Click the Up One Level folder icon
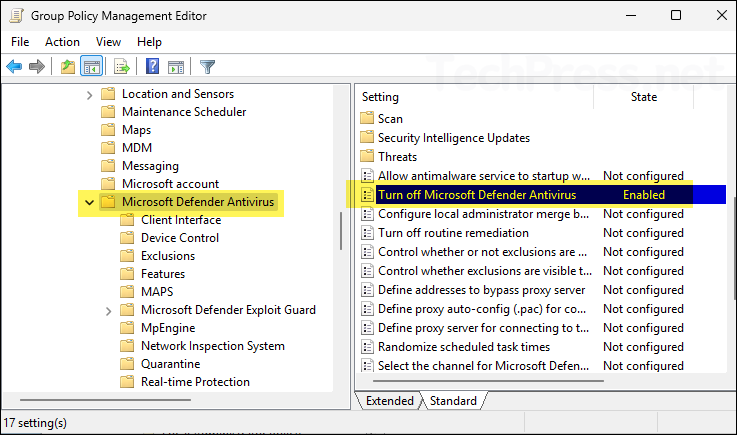 68,66
